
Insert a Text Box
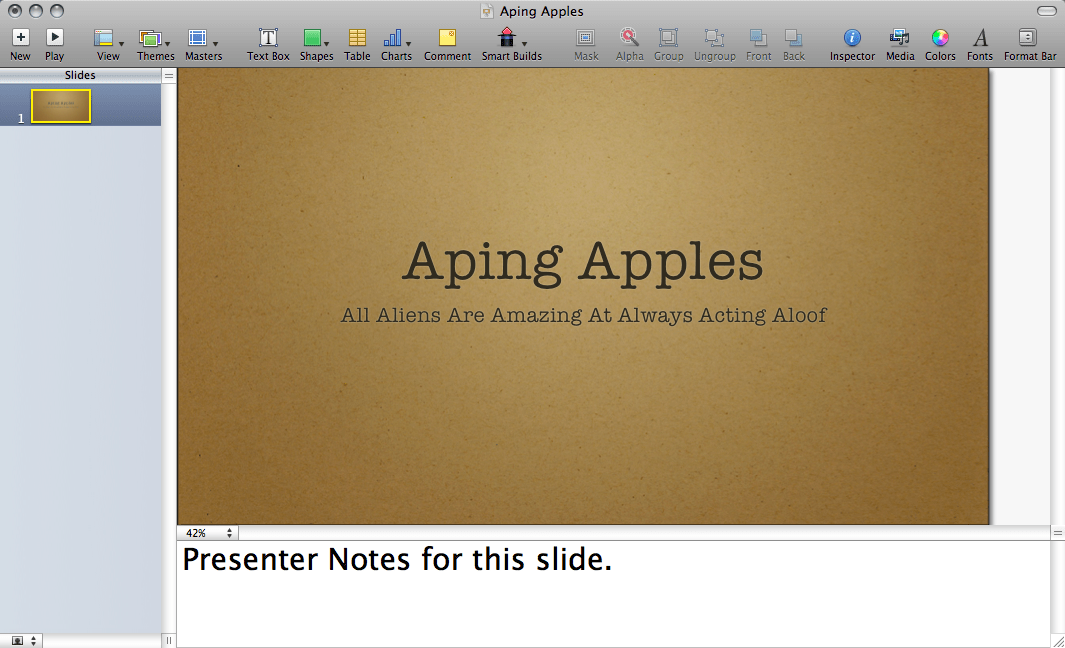(268, 38)
